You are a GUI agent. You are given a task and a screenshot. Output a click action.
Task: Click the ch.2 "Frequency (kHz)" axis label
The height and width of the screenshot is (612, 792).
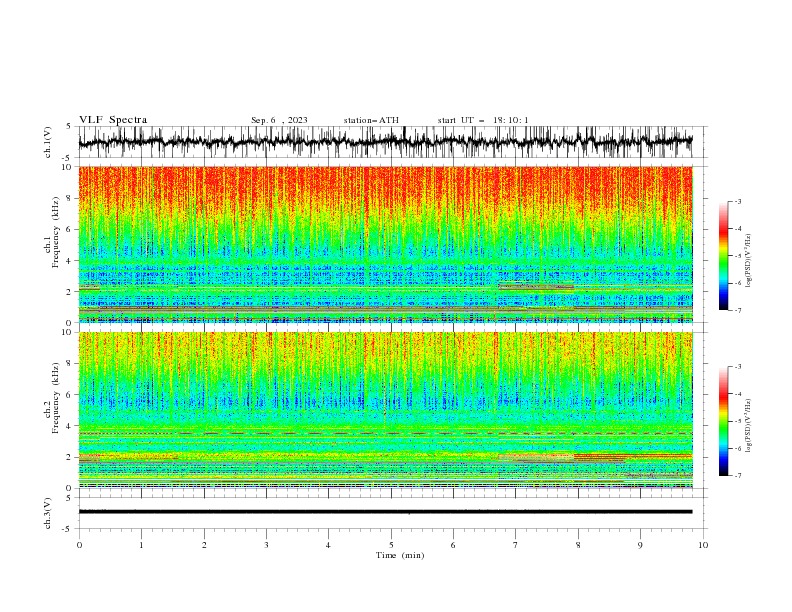pyautogui.click(x=56, y=398)
